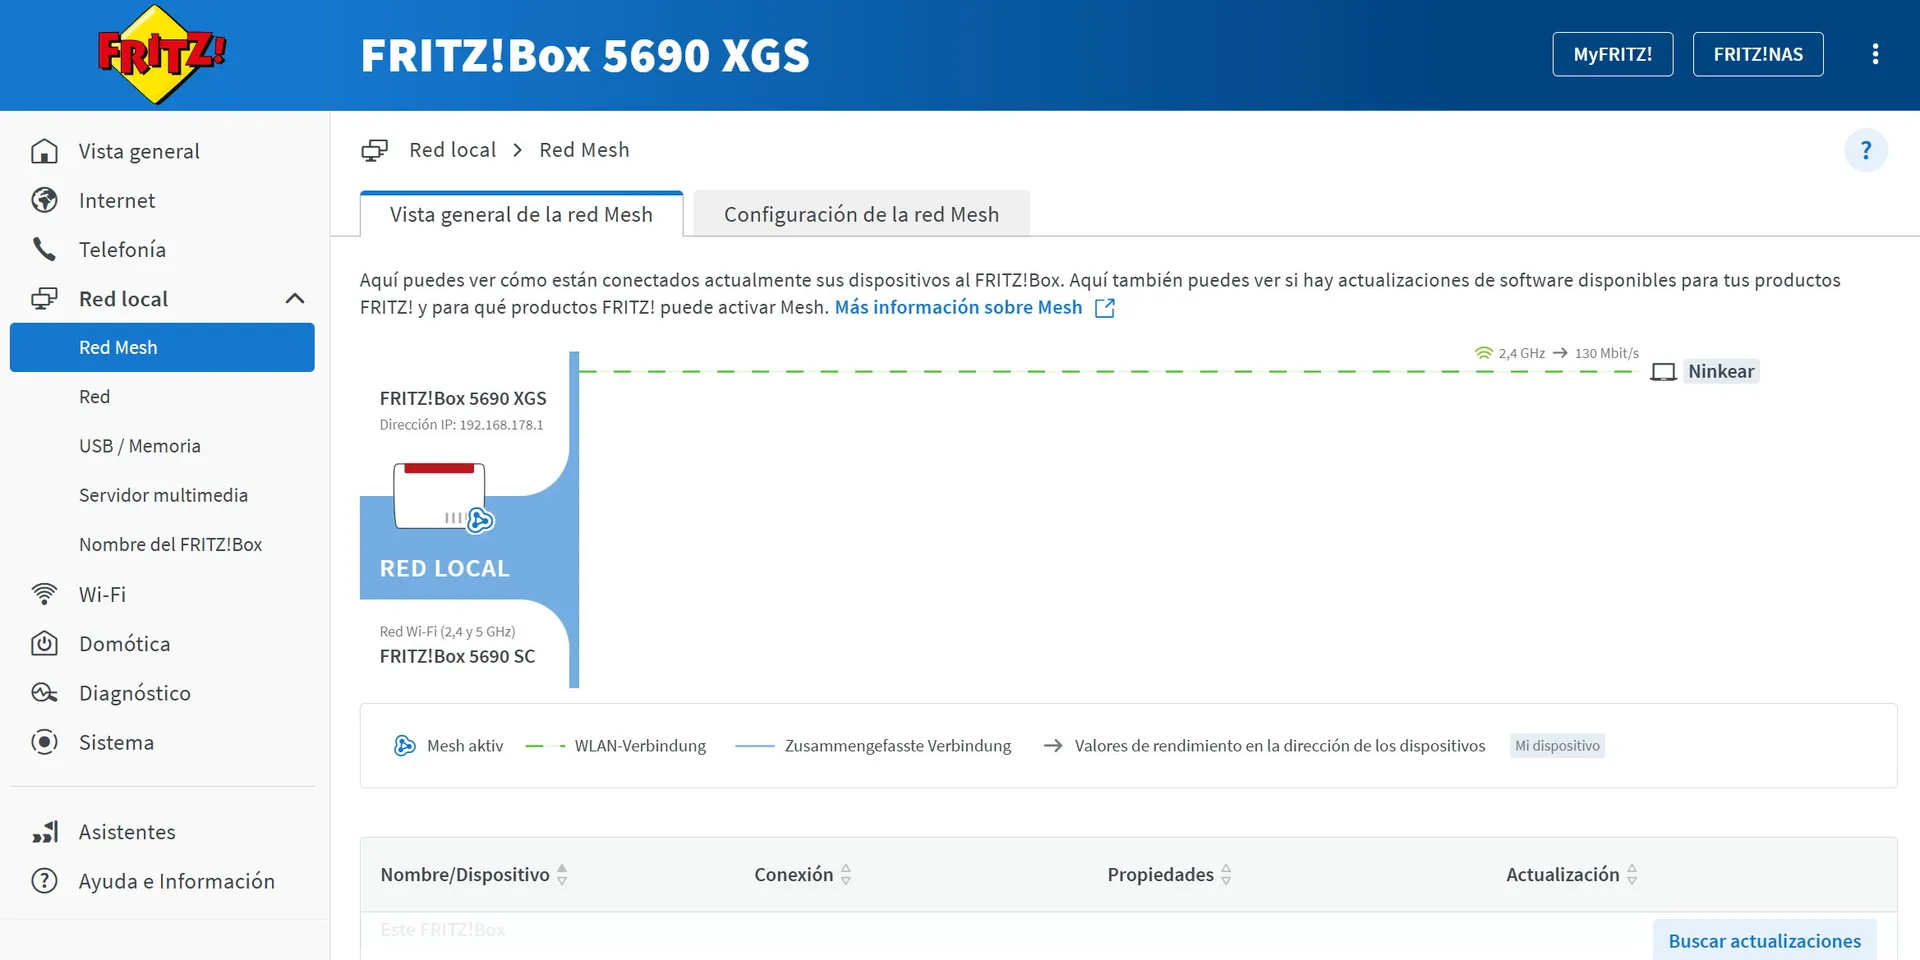This screenshot has height=960, width=1920.
Task: Open USB / Memoria submenu item
Action: point(140,446)
